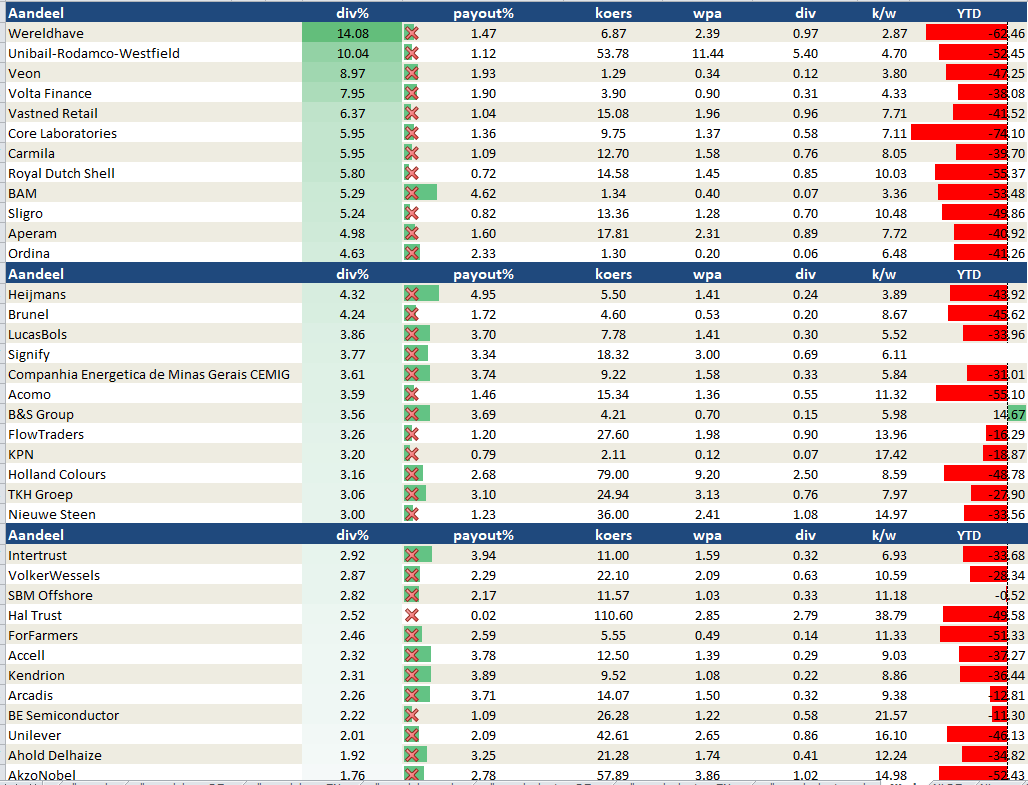This screenshot has height=785, width=1028.
Task: Click the B&S Group YTD value 14.67
Action: (x=1008, y=414)
